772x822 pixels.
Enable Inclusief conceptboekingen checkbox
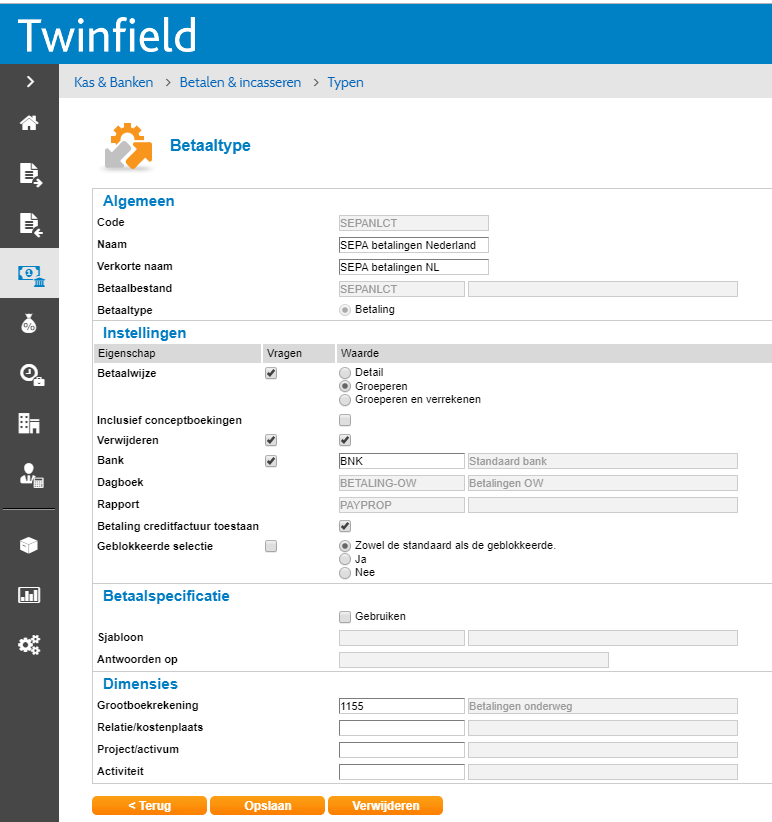tap(345, 420)
